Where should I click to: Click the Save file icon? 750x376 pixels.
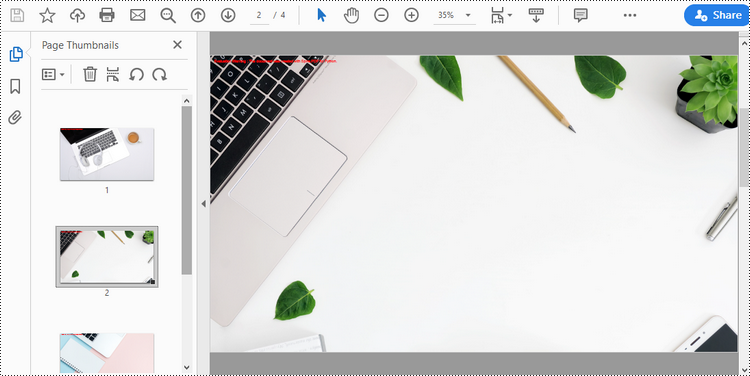(17, 15)
